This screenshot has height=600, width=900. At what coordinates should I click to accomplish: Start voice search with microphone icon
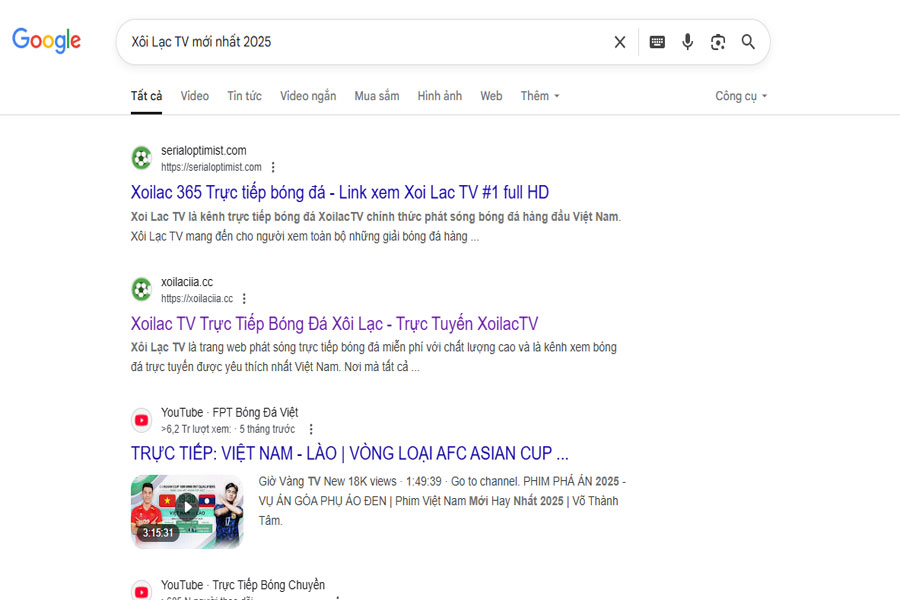[687, 42]
